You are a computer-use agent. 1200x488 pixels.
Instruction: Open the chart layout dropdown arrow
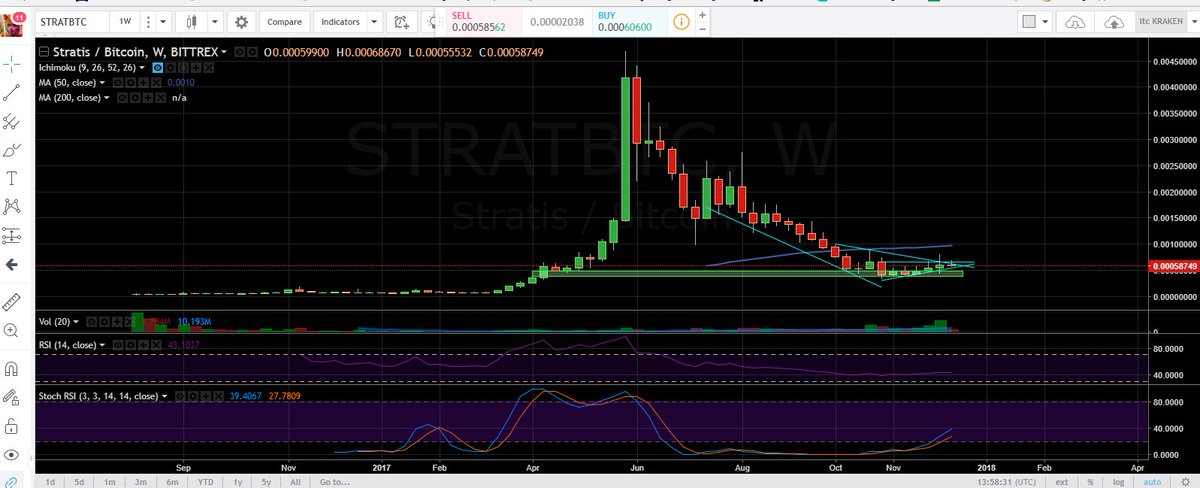(x=1045, y=22)
